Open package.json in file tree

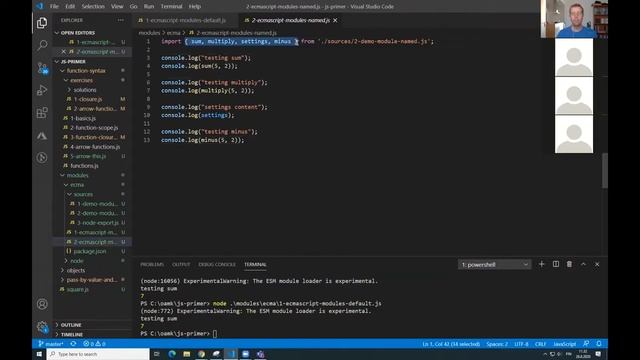click(90, 251)
